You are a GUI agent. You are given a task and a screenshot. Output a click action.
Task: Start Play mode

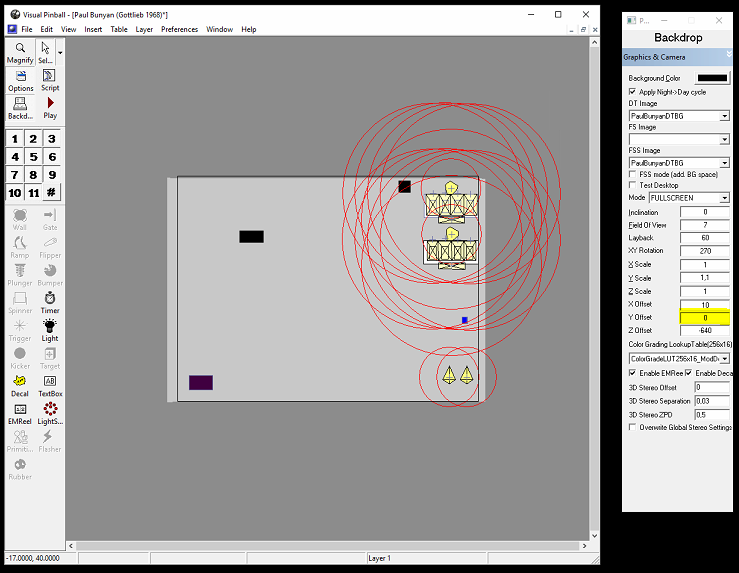tap(49, 108)
